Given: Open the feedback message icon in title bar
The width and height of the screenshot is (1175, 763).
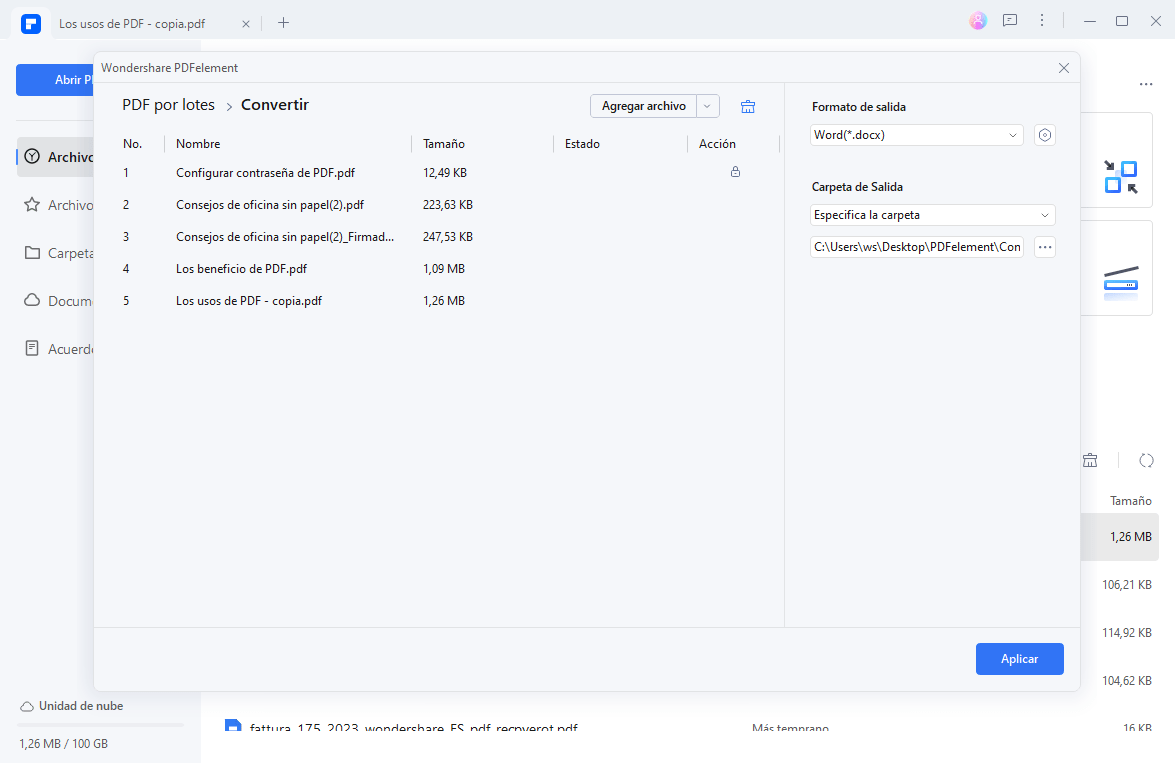Looking at the screenshot, I should [x=1010, y=21].
